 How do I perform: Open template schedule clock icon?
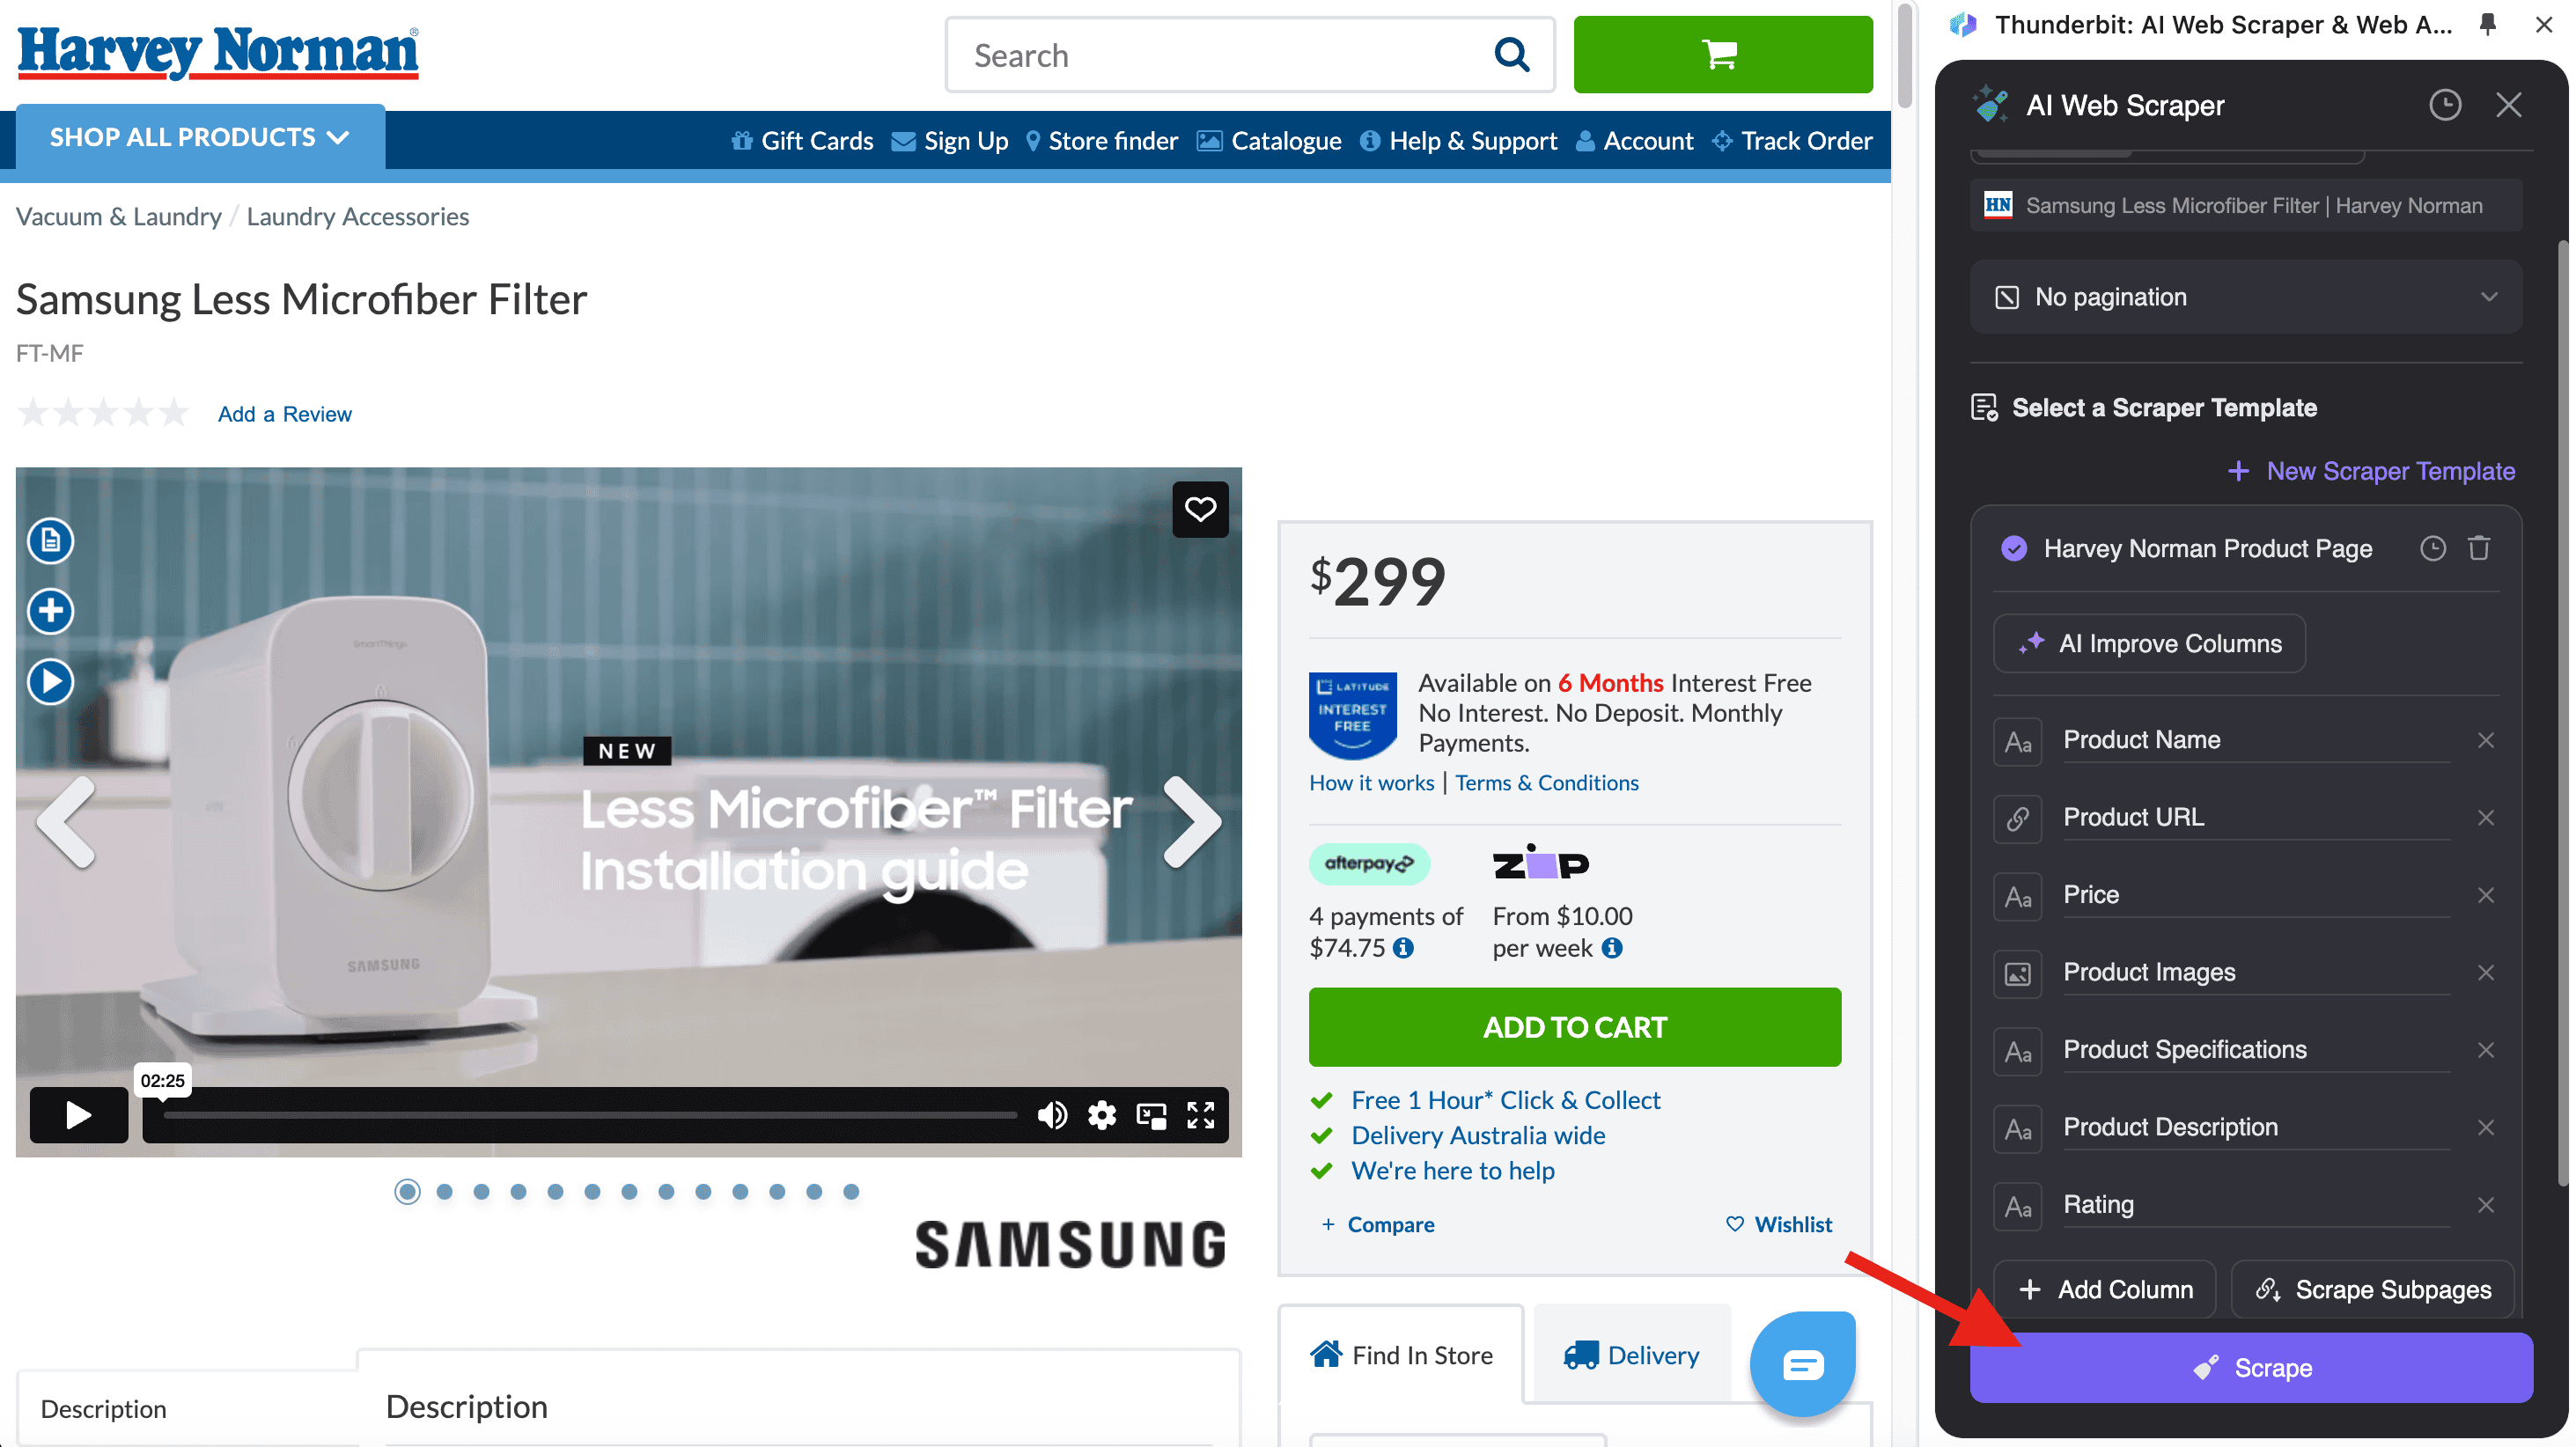(x=2432, y=548)
